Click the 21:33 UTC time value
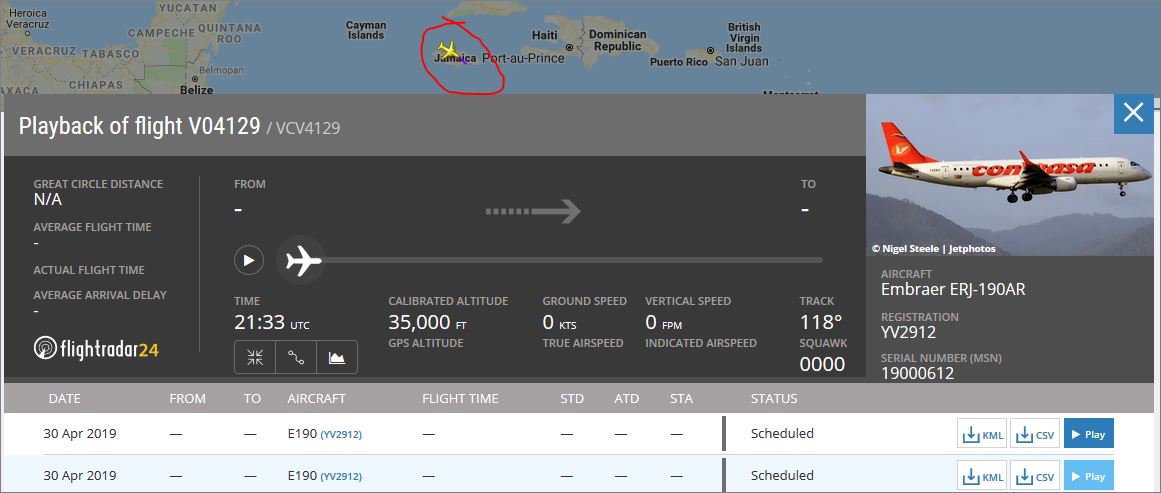This screenshot has width=1161, height=493. pyautogui.click(x=272, y=323)
